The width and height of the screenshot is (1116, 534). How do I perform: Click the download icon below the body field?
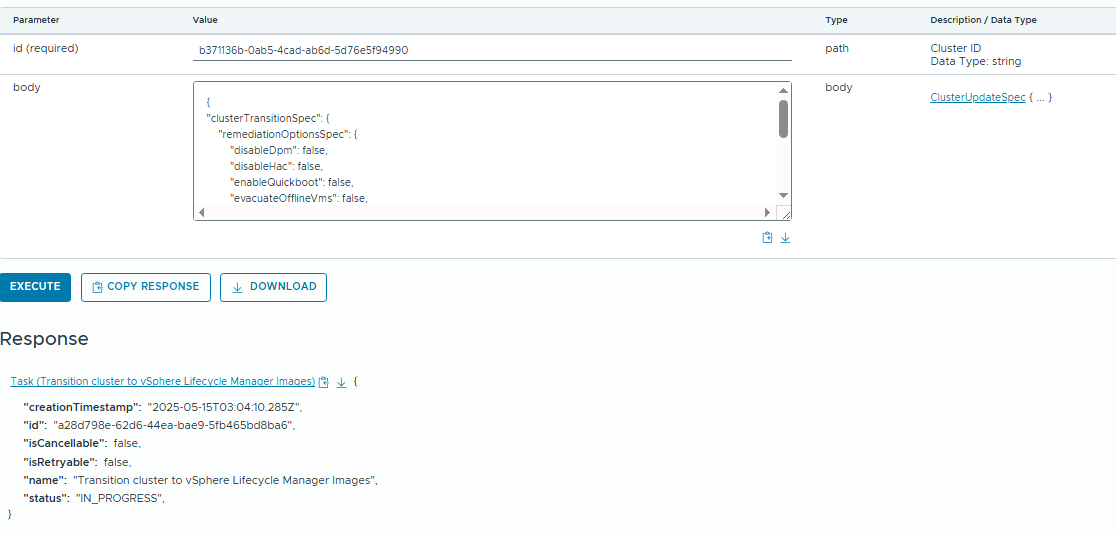coord(785,238)
